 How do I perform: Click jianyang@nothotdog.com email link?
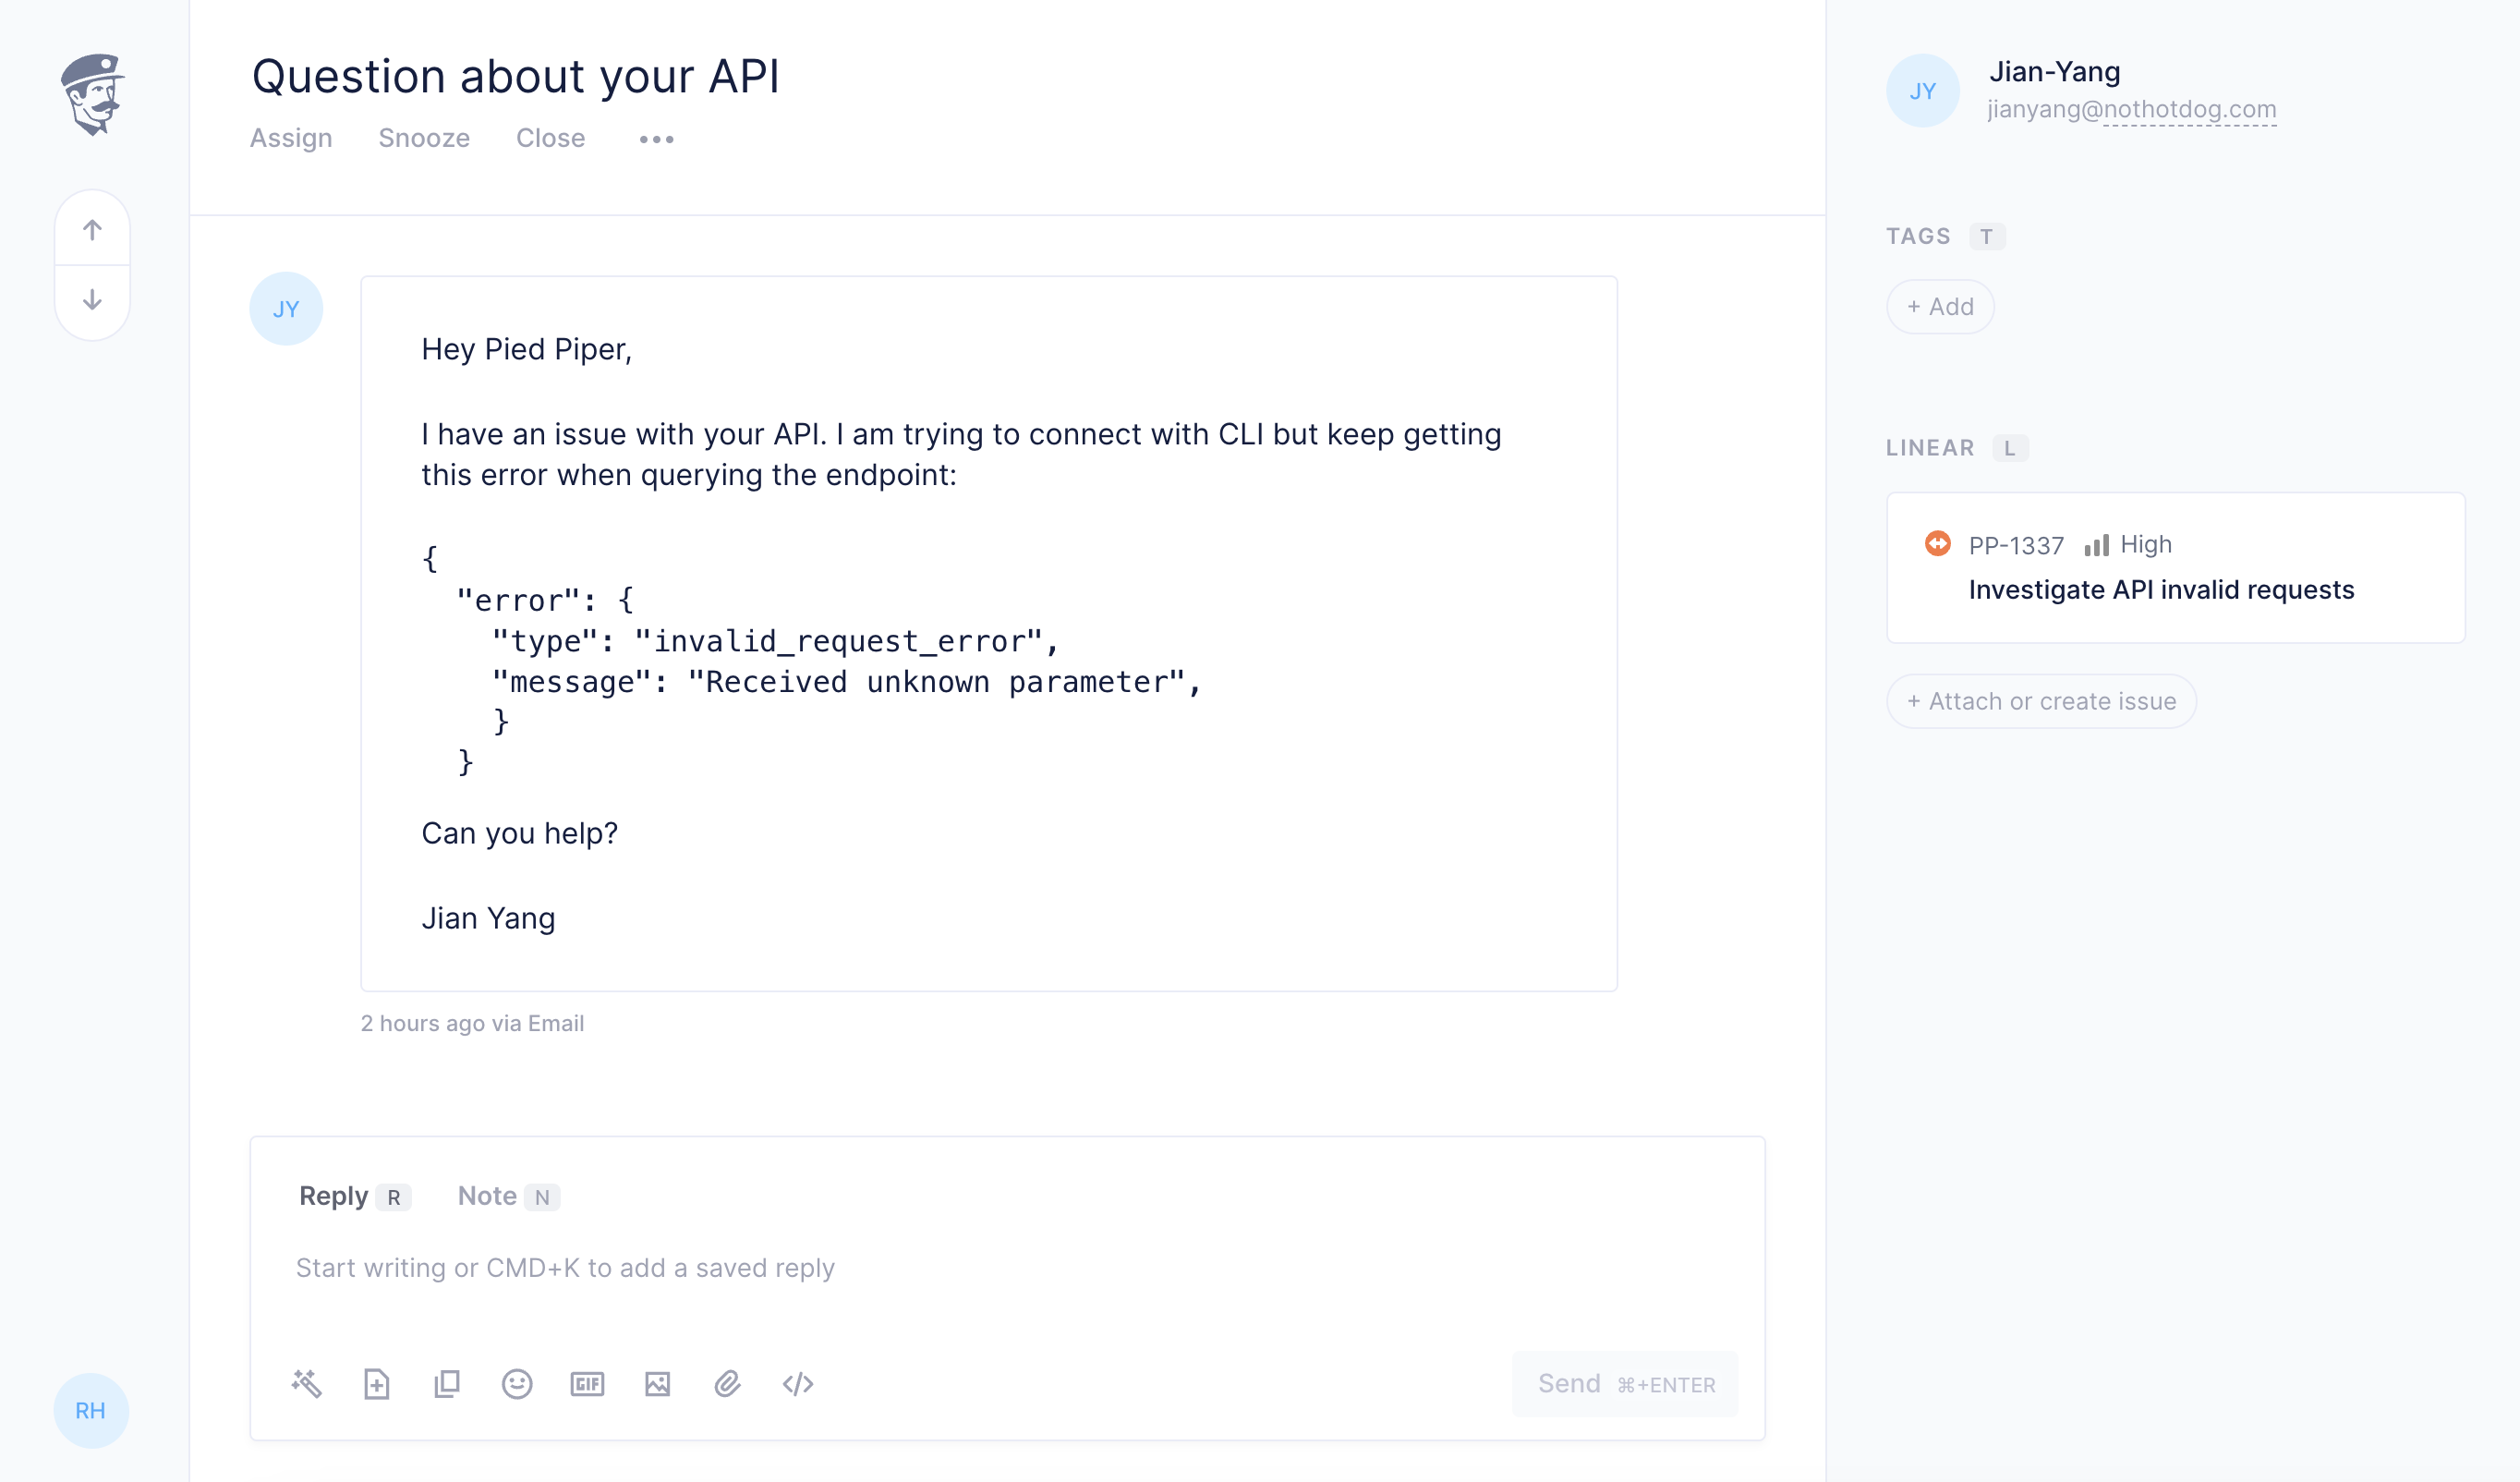point(2131,109)
